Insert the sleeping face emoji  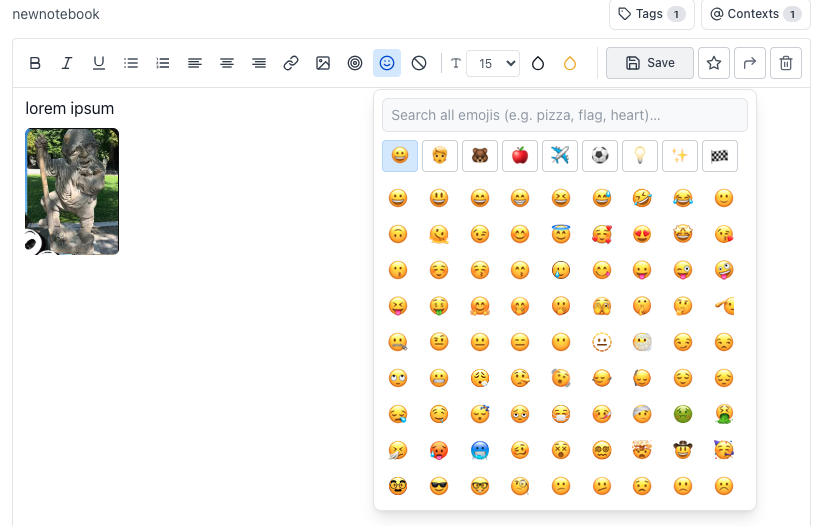480,415
